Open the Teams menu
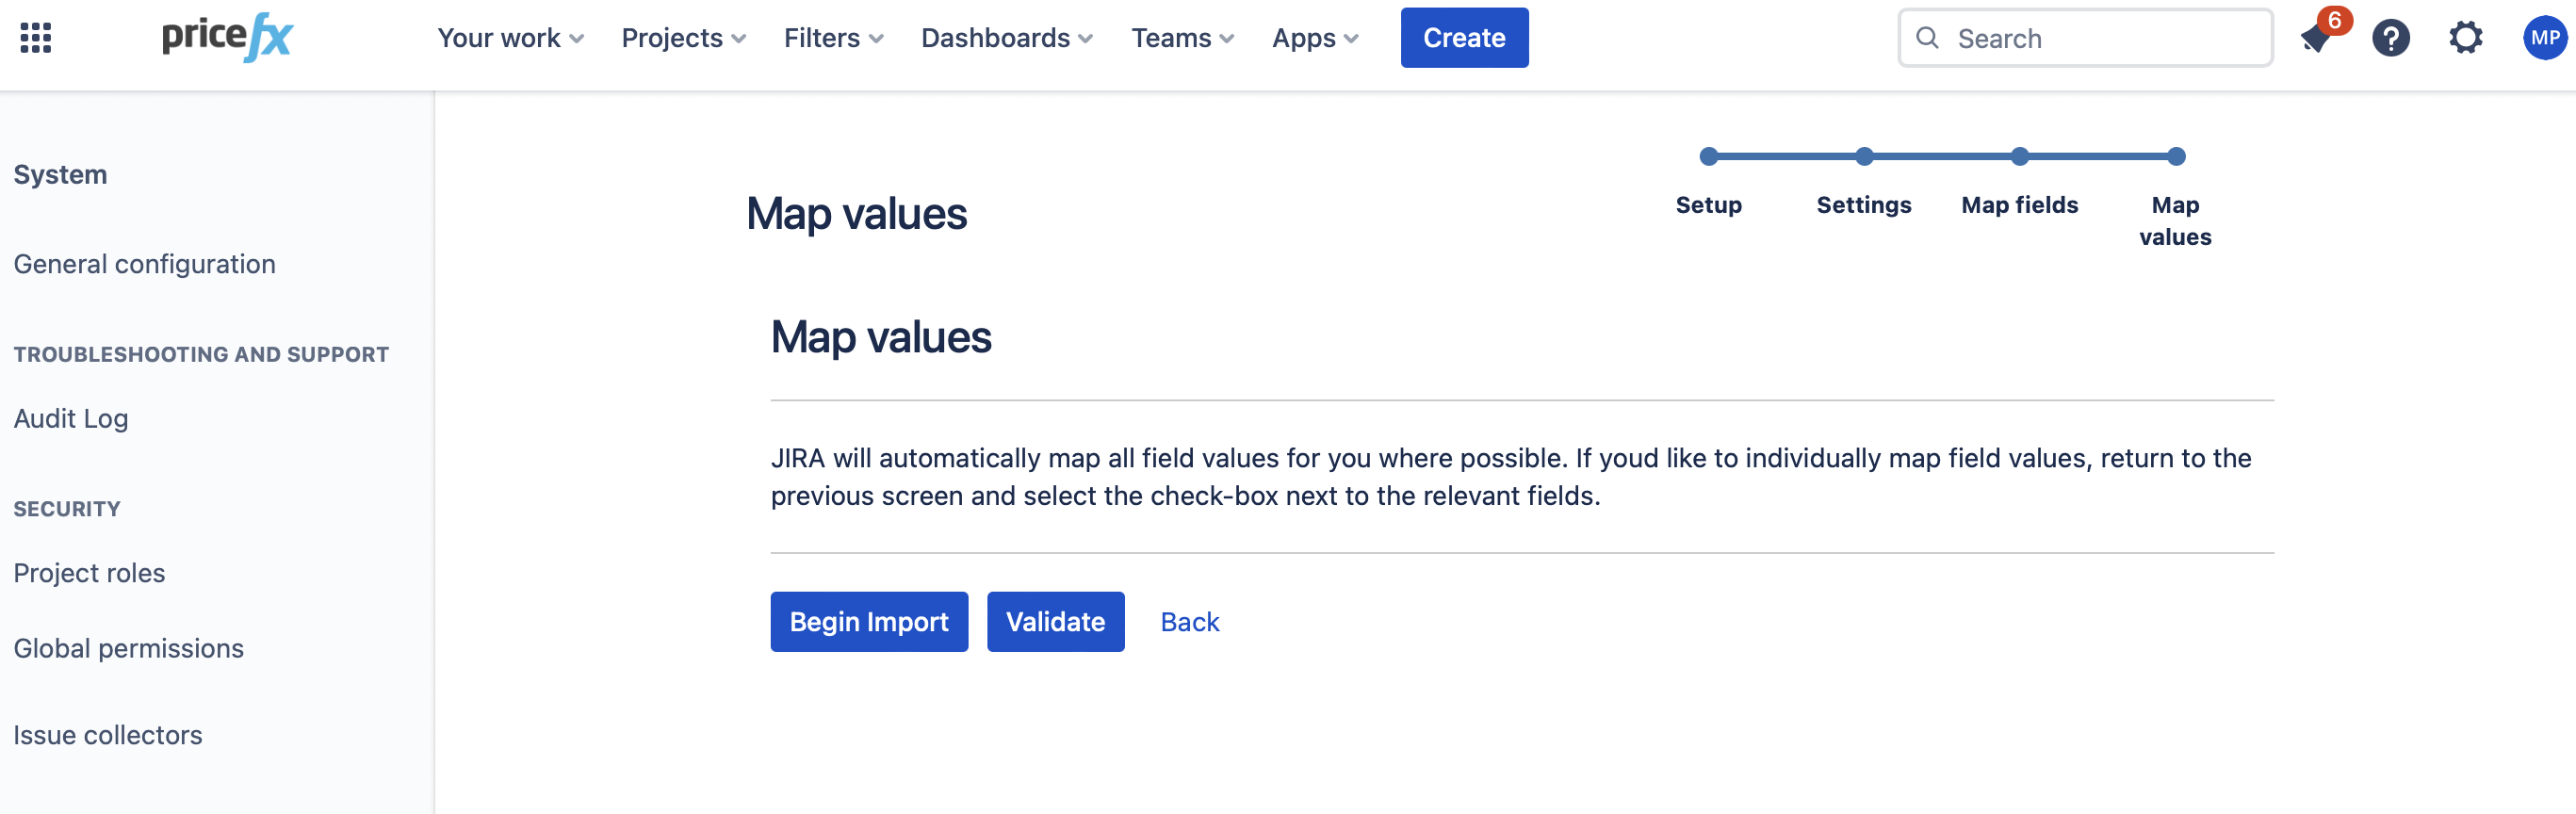The height and width of the screenshot is (814, 2576). point(1182,38)
